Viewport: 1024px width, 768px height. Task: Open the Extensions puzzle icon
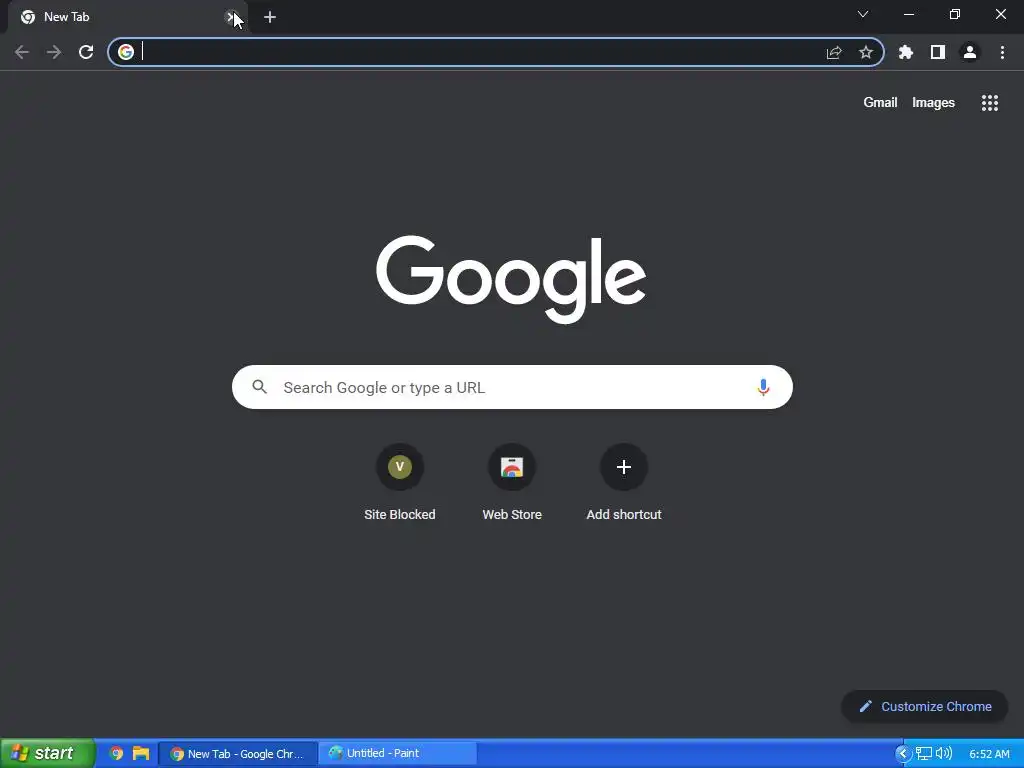906,52
